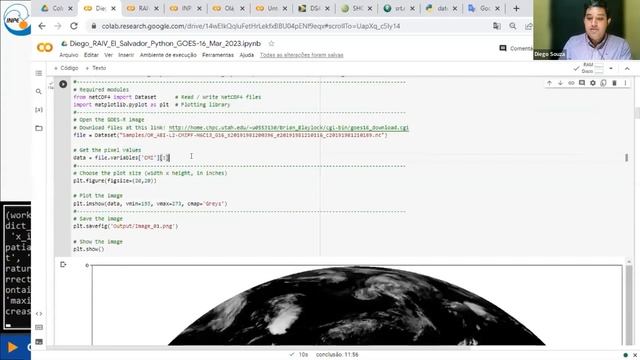
Task: Open the table of contents sidebar icon
Action: 39,73
